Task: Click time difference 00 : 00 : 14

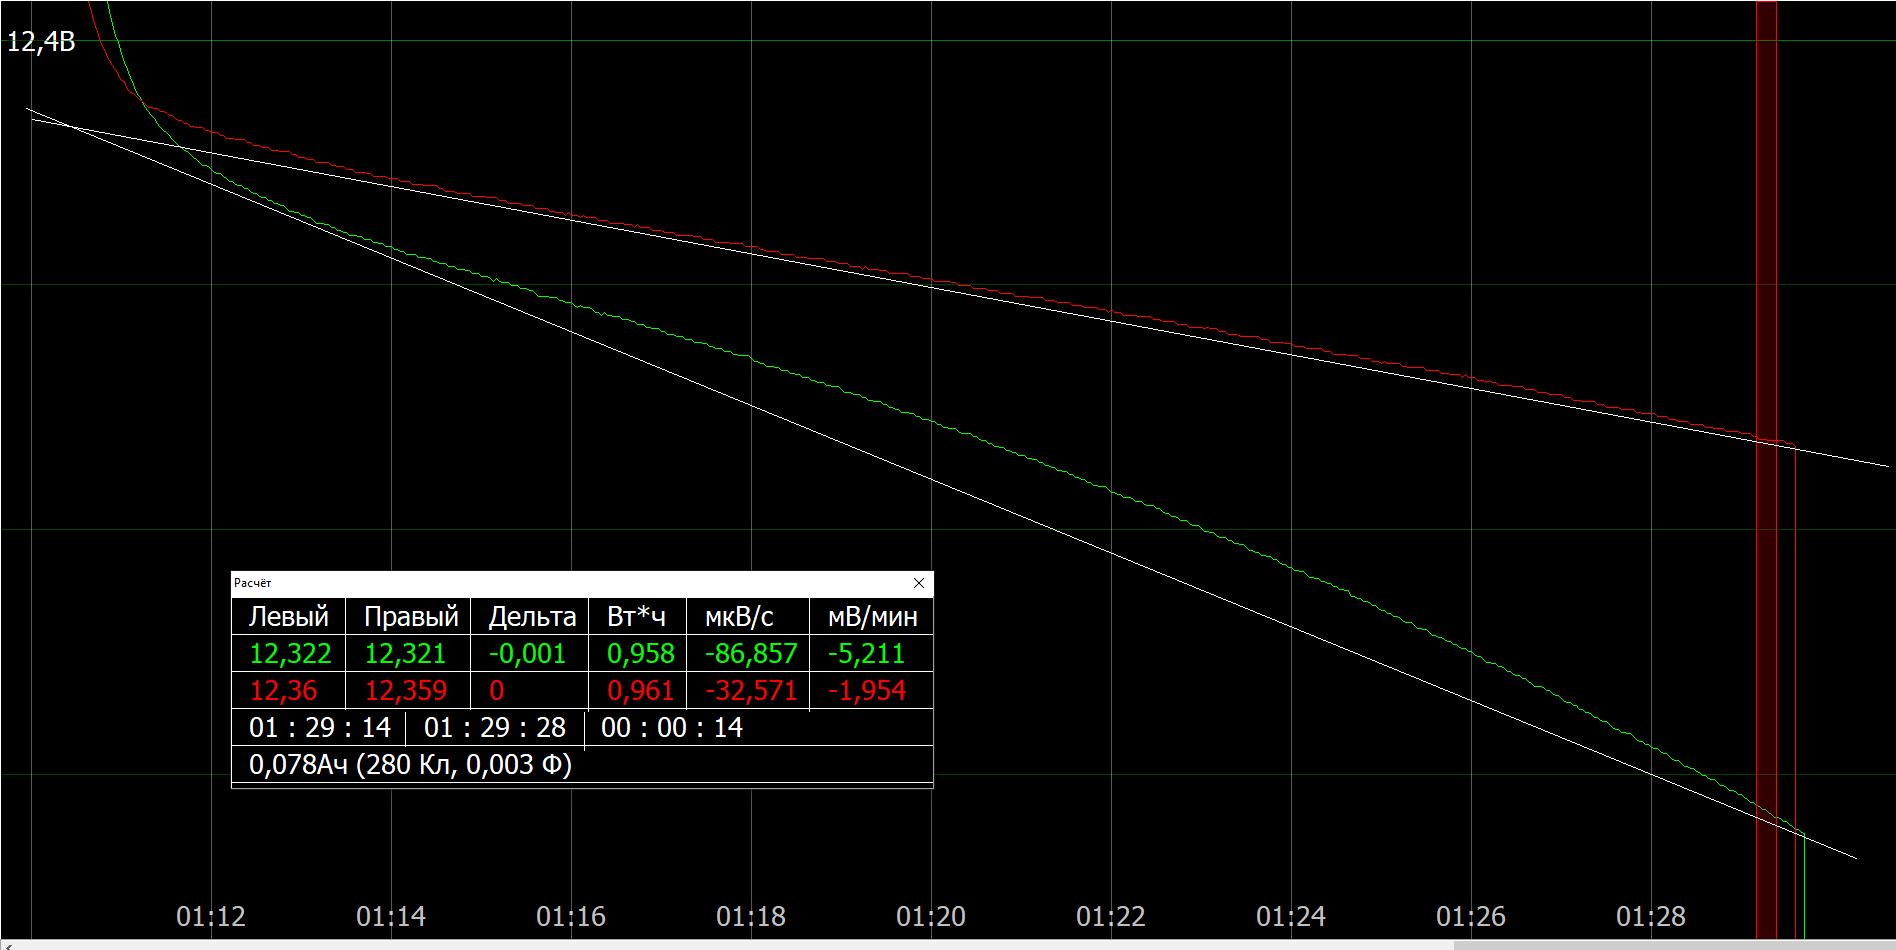Action: point(672,728)
